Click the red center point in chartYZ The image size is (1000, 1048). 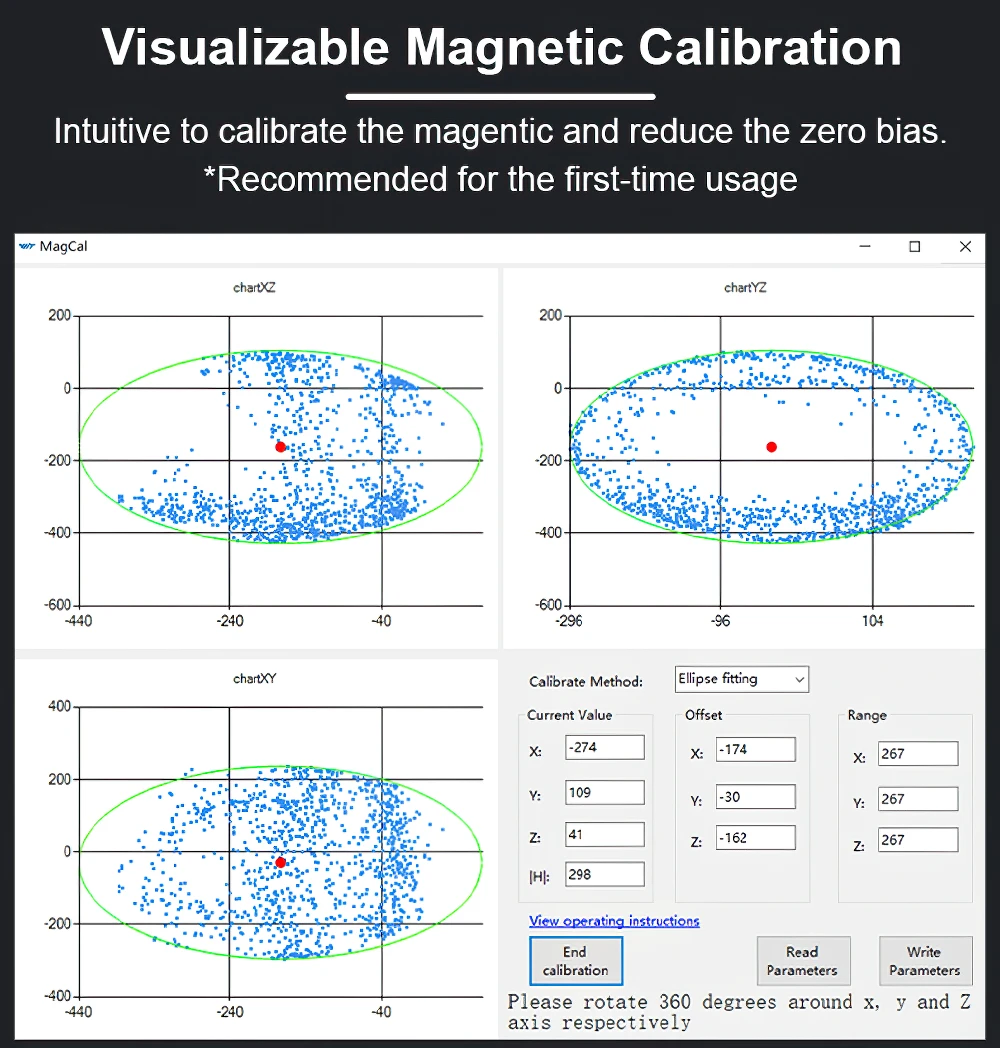pos(771,447)
